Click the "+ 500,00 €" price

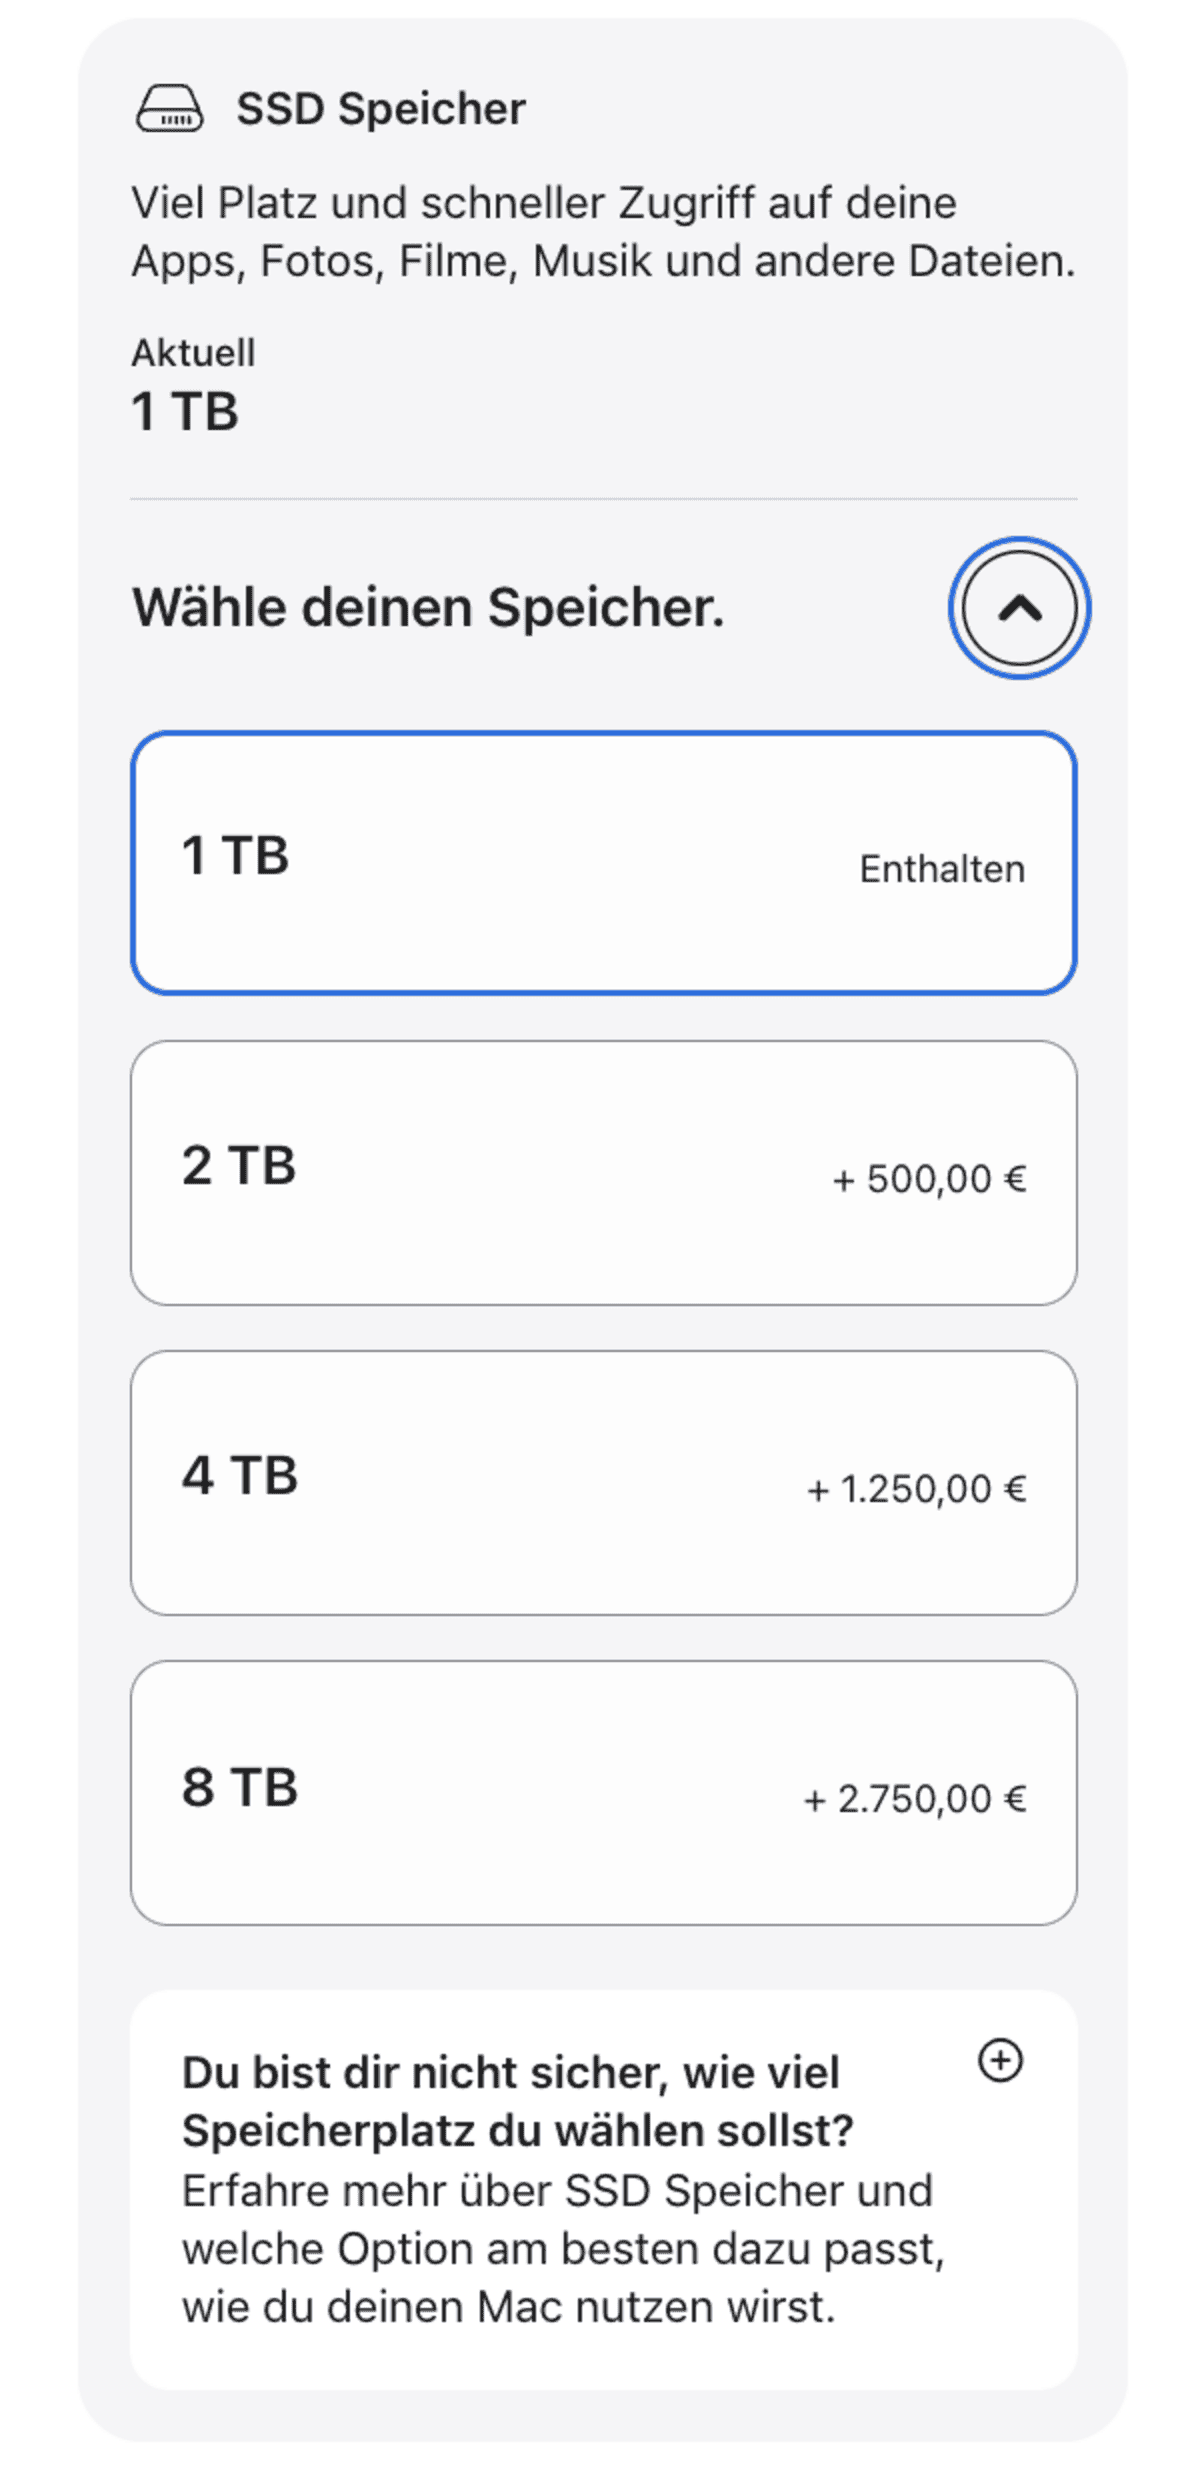tap(929, 1179)
